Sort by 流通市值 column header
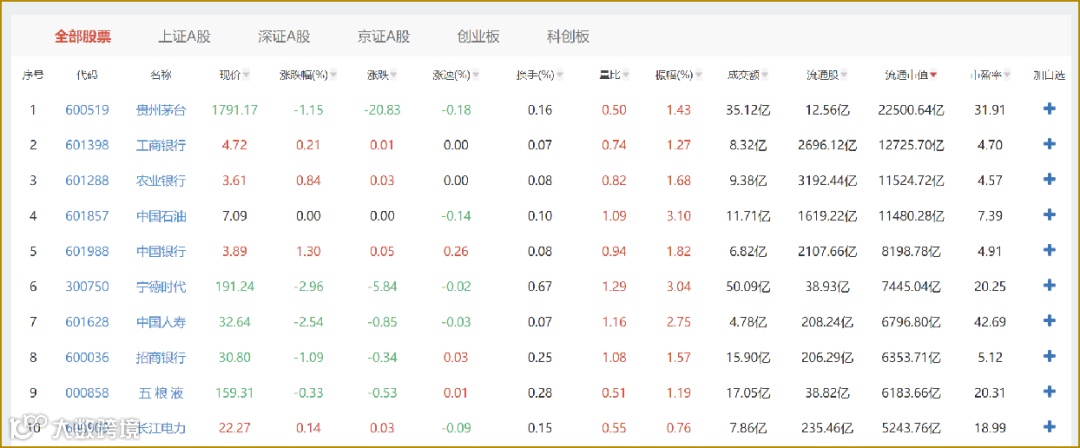The width and height of the screenshot is (1080, 448). 911,75
